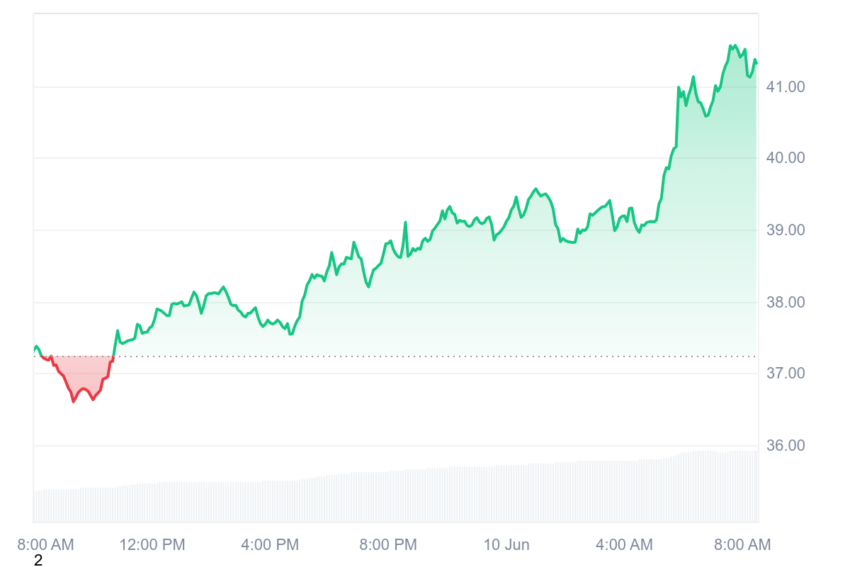Click the 40.00 price axis label
Screen dimensions: 850x567
click(785, 158)
